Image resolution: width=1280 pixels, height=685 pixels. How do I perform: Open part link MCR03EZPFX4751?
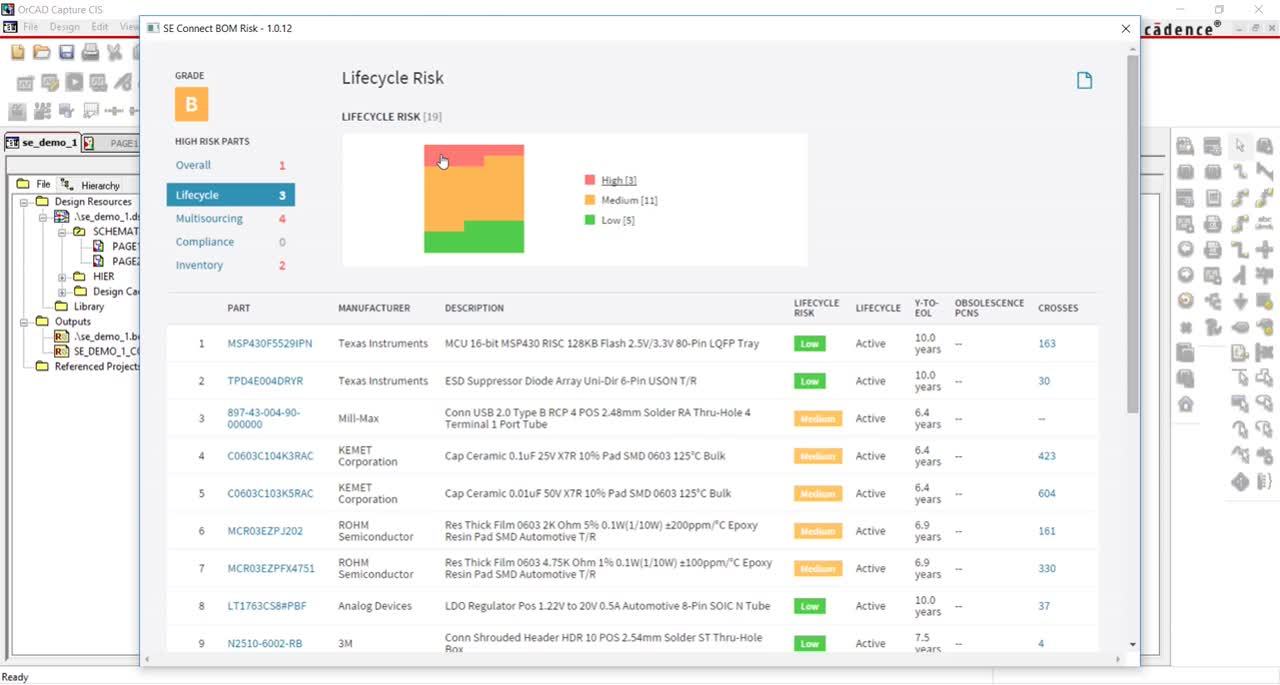click(271, 568)
